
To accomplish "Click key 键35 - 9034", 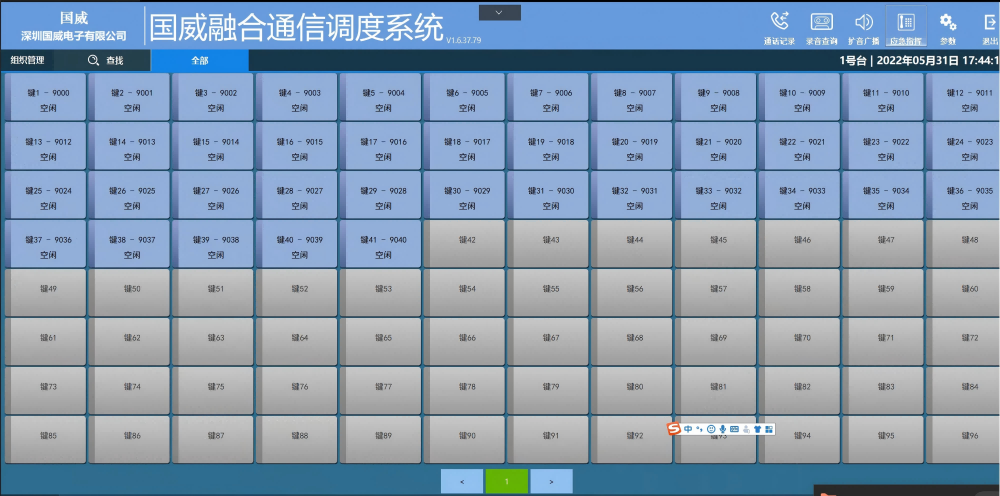I will click(883, 195).
